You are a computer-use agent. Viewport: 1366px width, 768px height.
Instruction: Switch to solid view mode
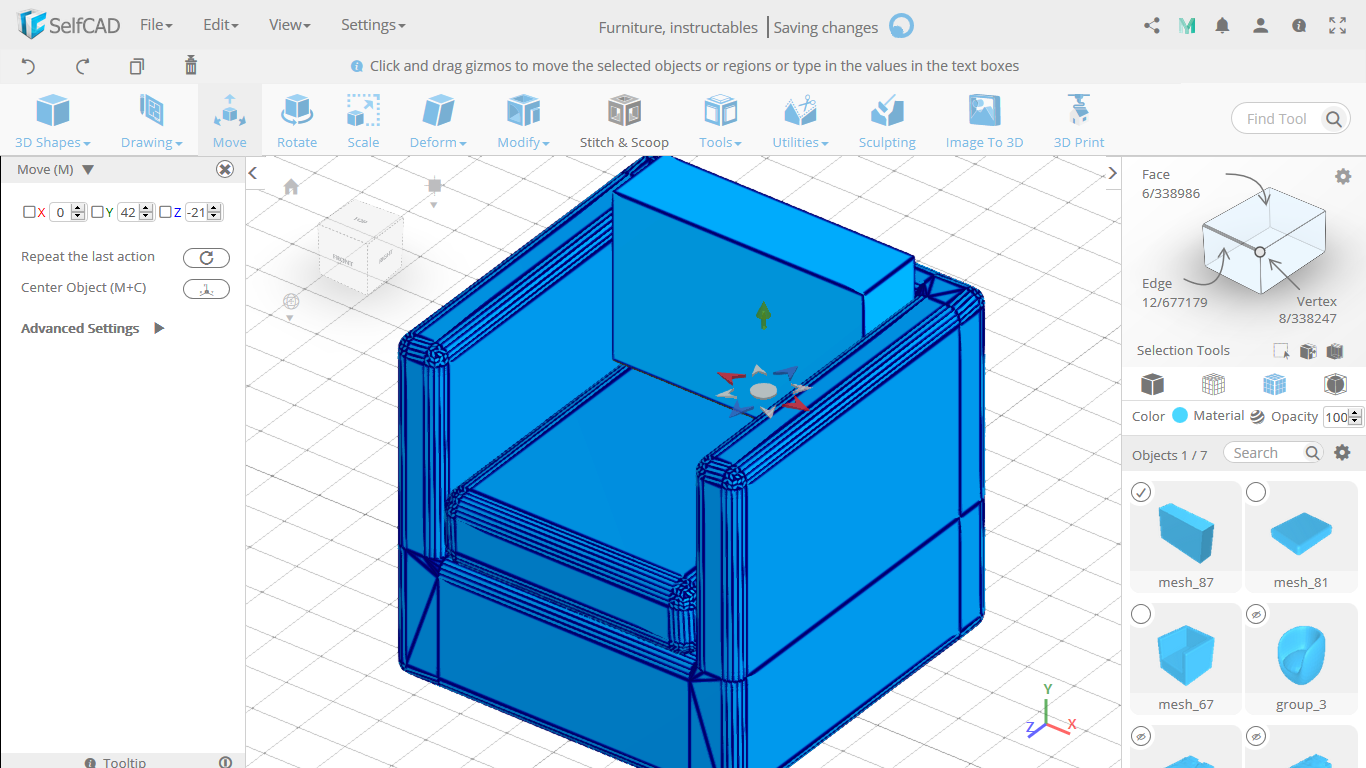(1153, 384)
